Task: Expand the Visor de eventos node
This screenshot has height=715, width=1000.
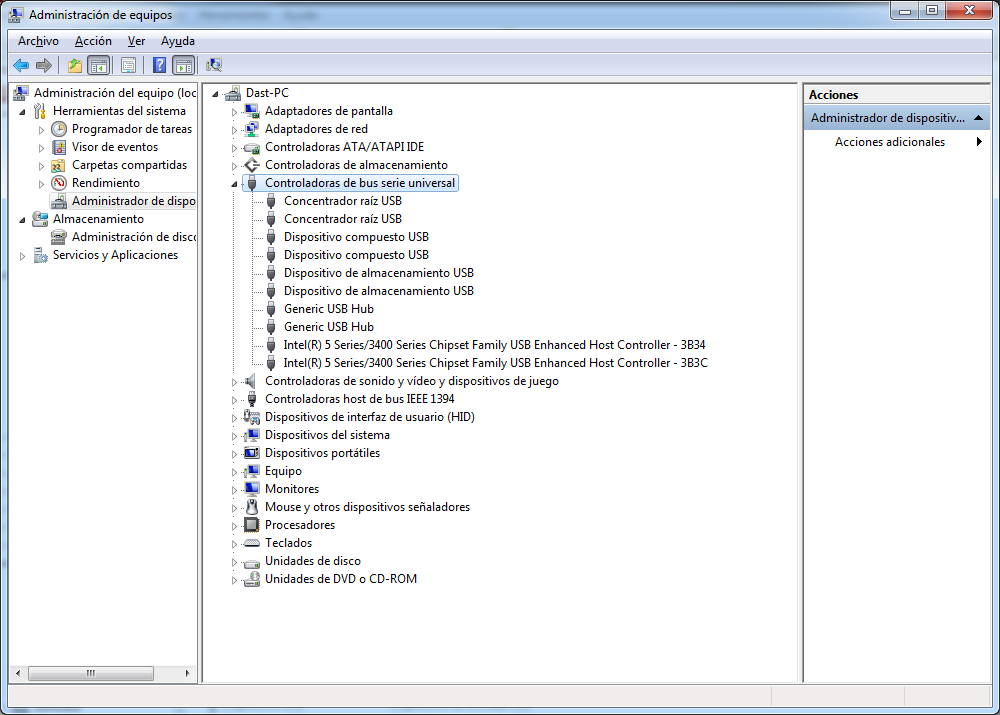Action: coord(41,148)
